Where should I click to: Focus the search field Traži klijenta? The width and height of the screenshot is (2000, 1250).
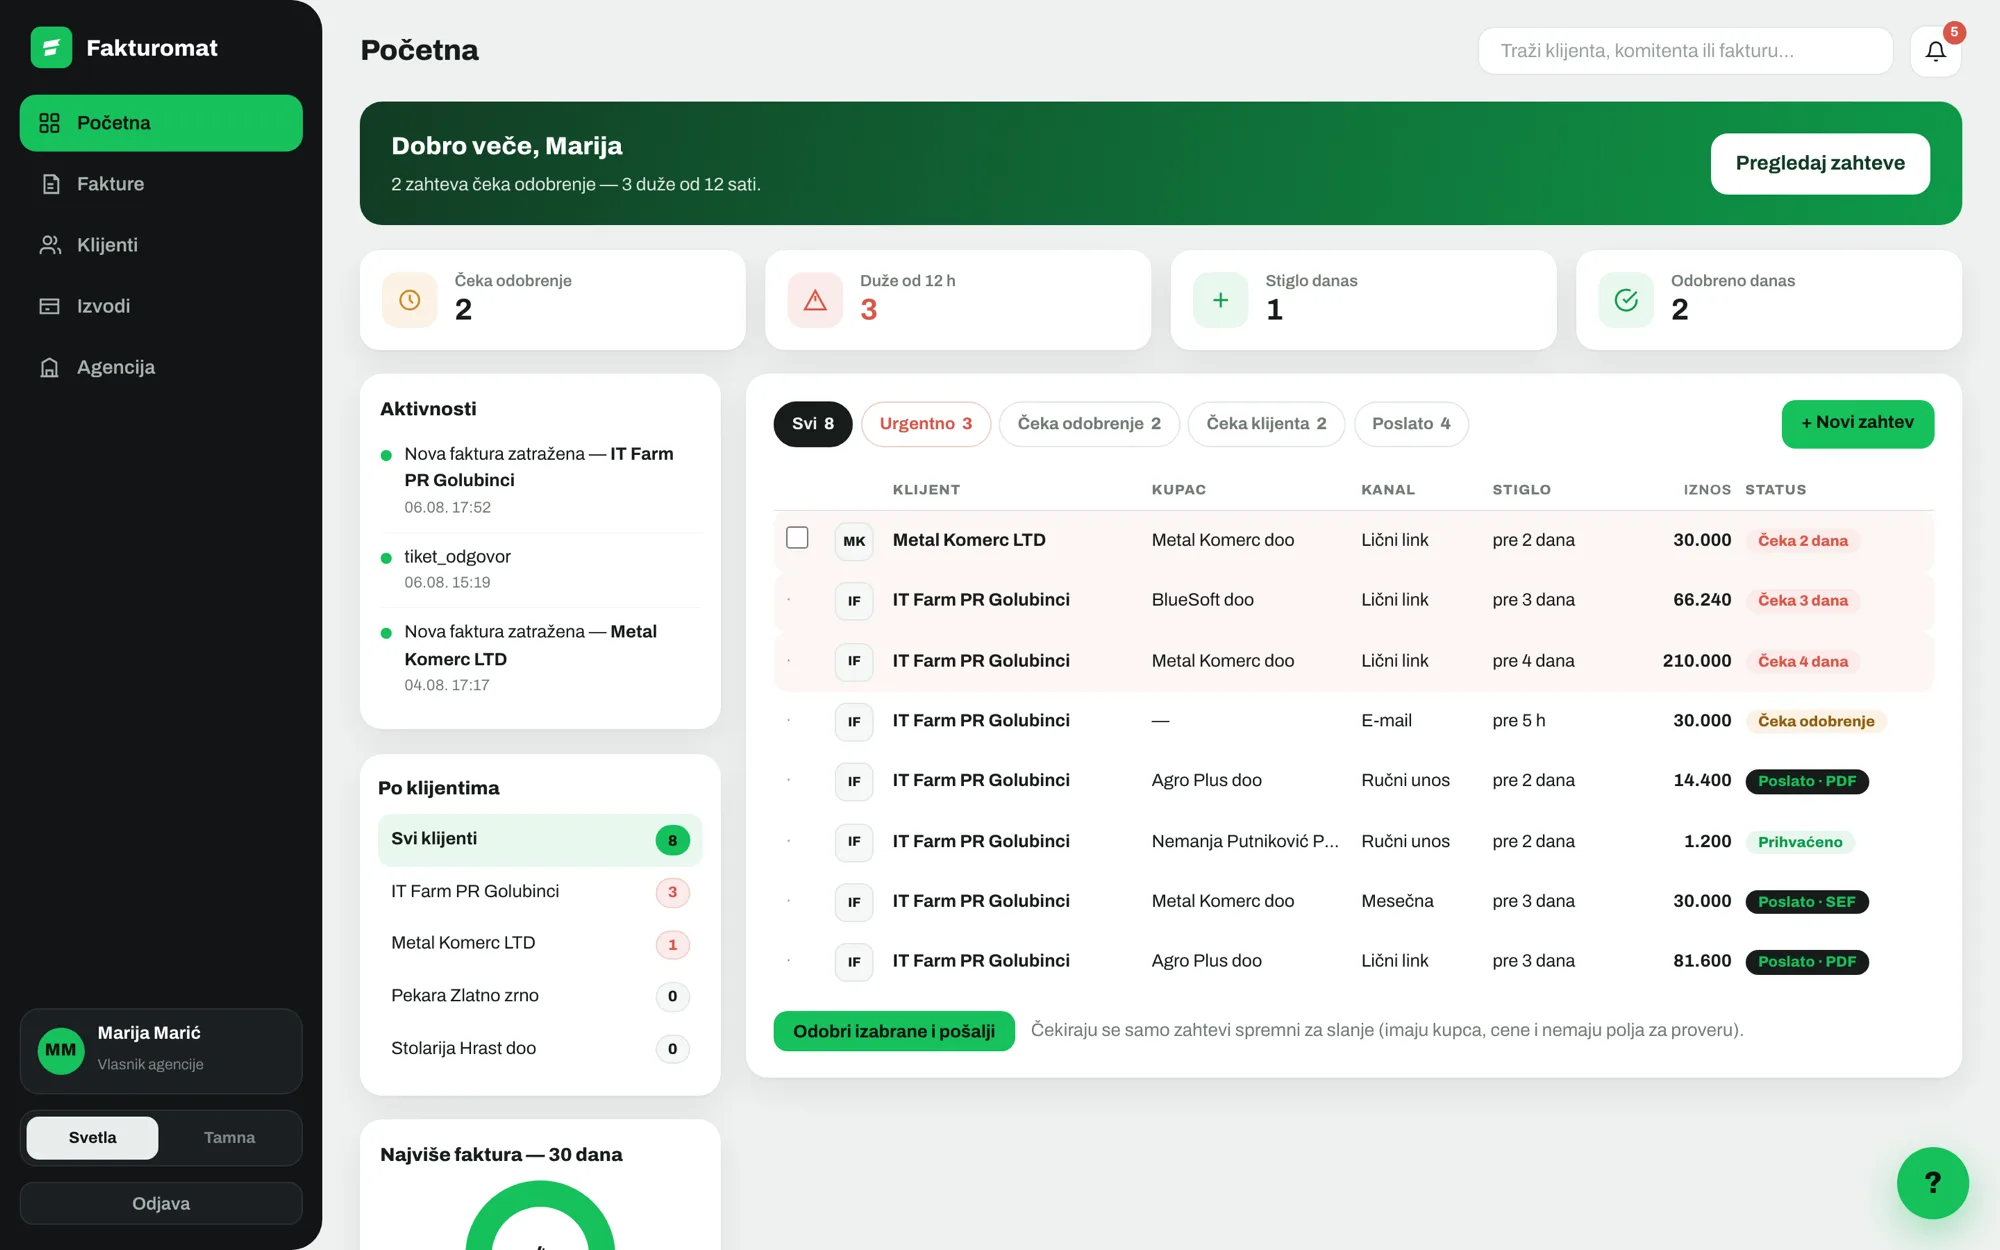click(1685, 51)
